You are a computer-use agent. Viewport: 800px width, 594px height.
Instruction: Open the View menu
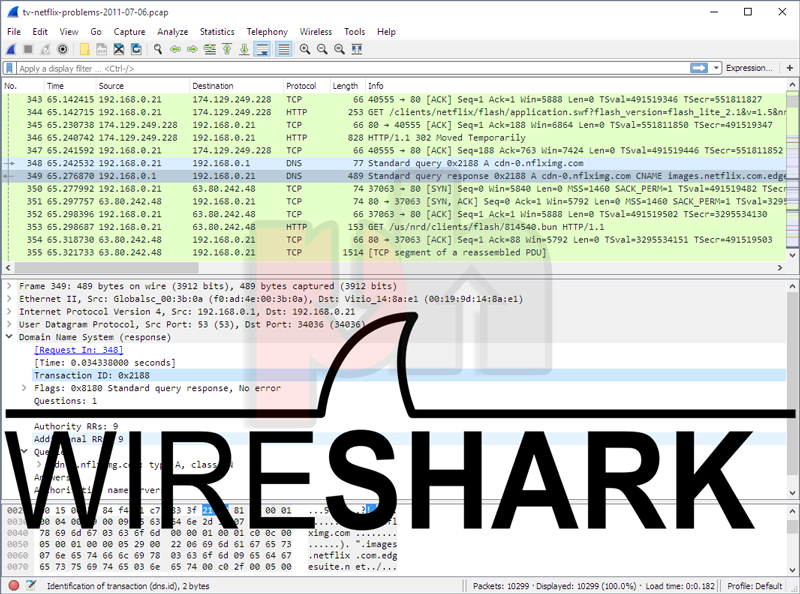(x=69, y=32)
